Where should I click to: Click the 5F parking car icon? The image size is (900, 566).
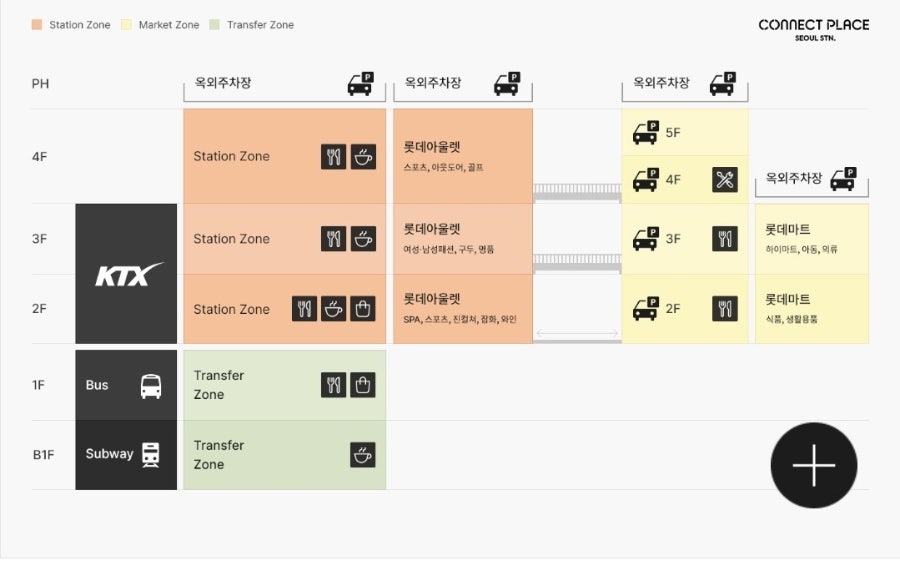point(646,133)
